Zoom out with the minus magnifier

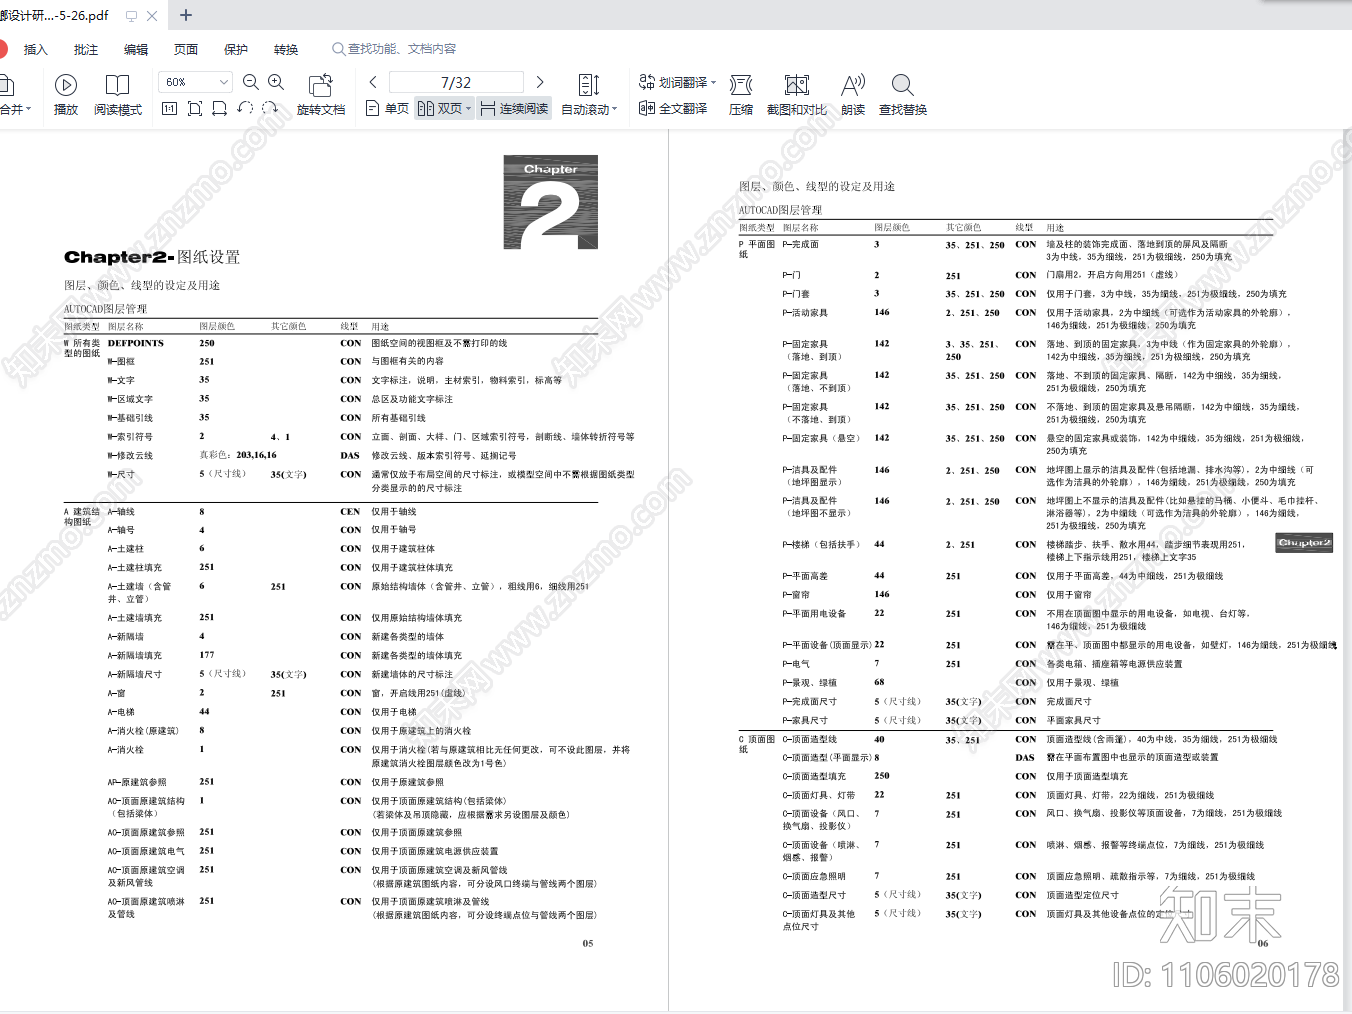click(251, 82)
